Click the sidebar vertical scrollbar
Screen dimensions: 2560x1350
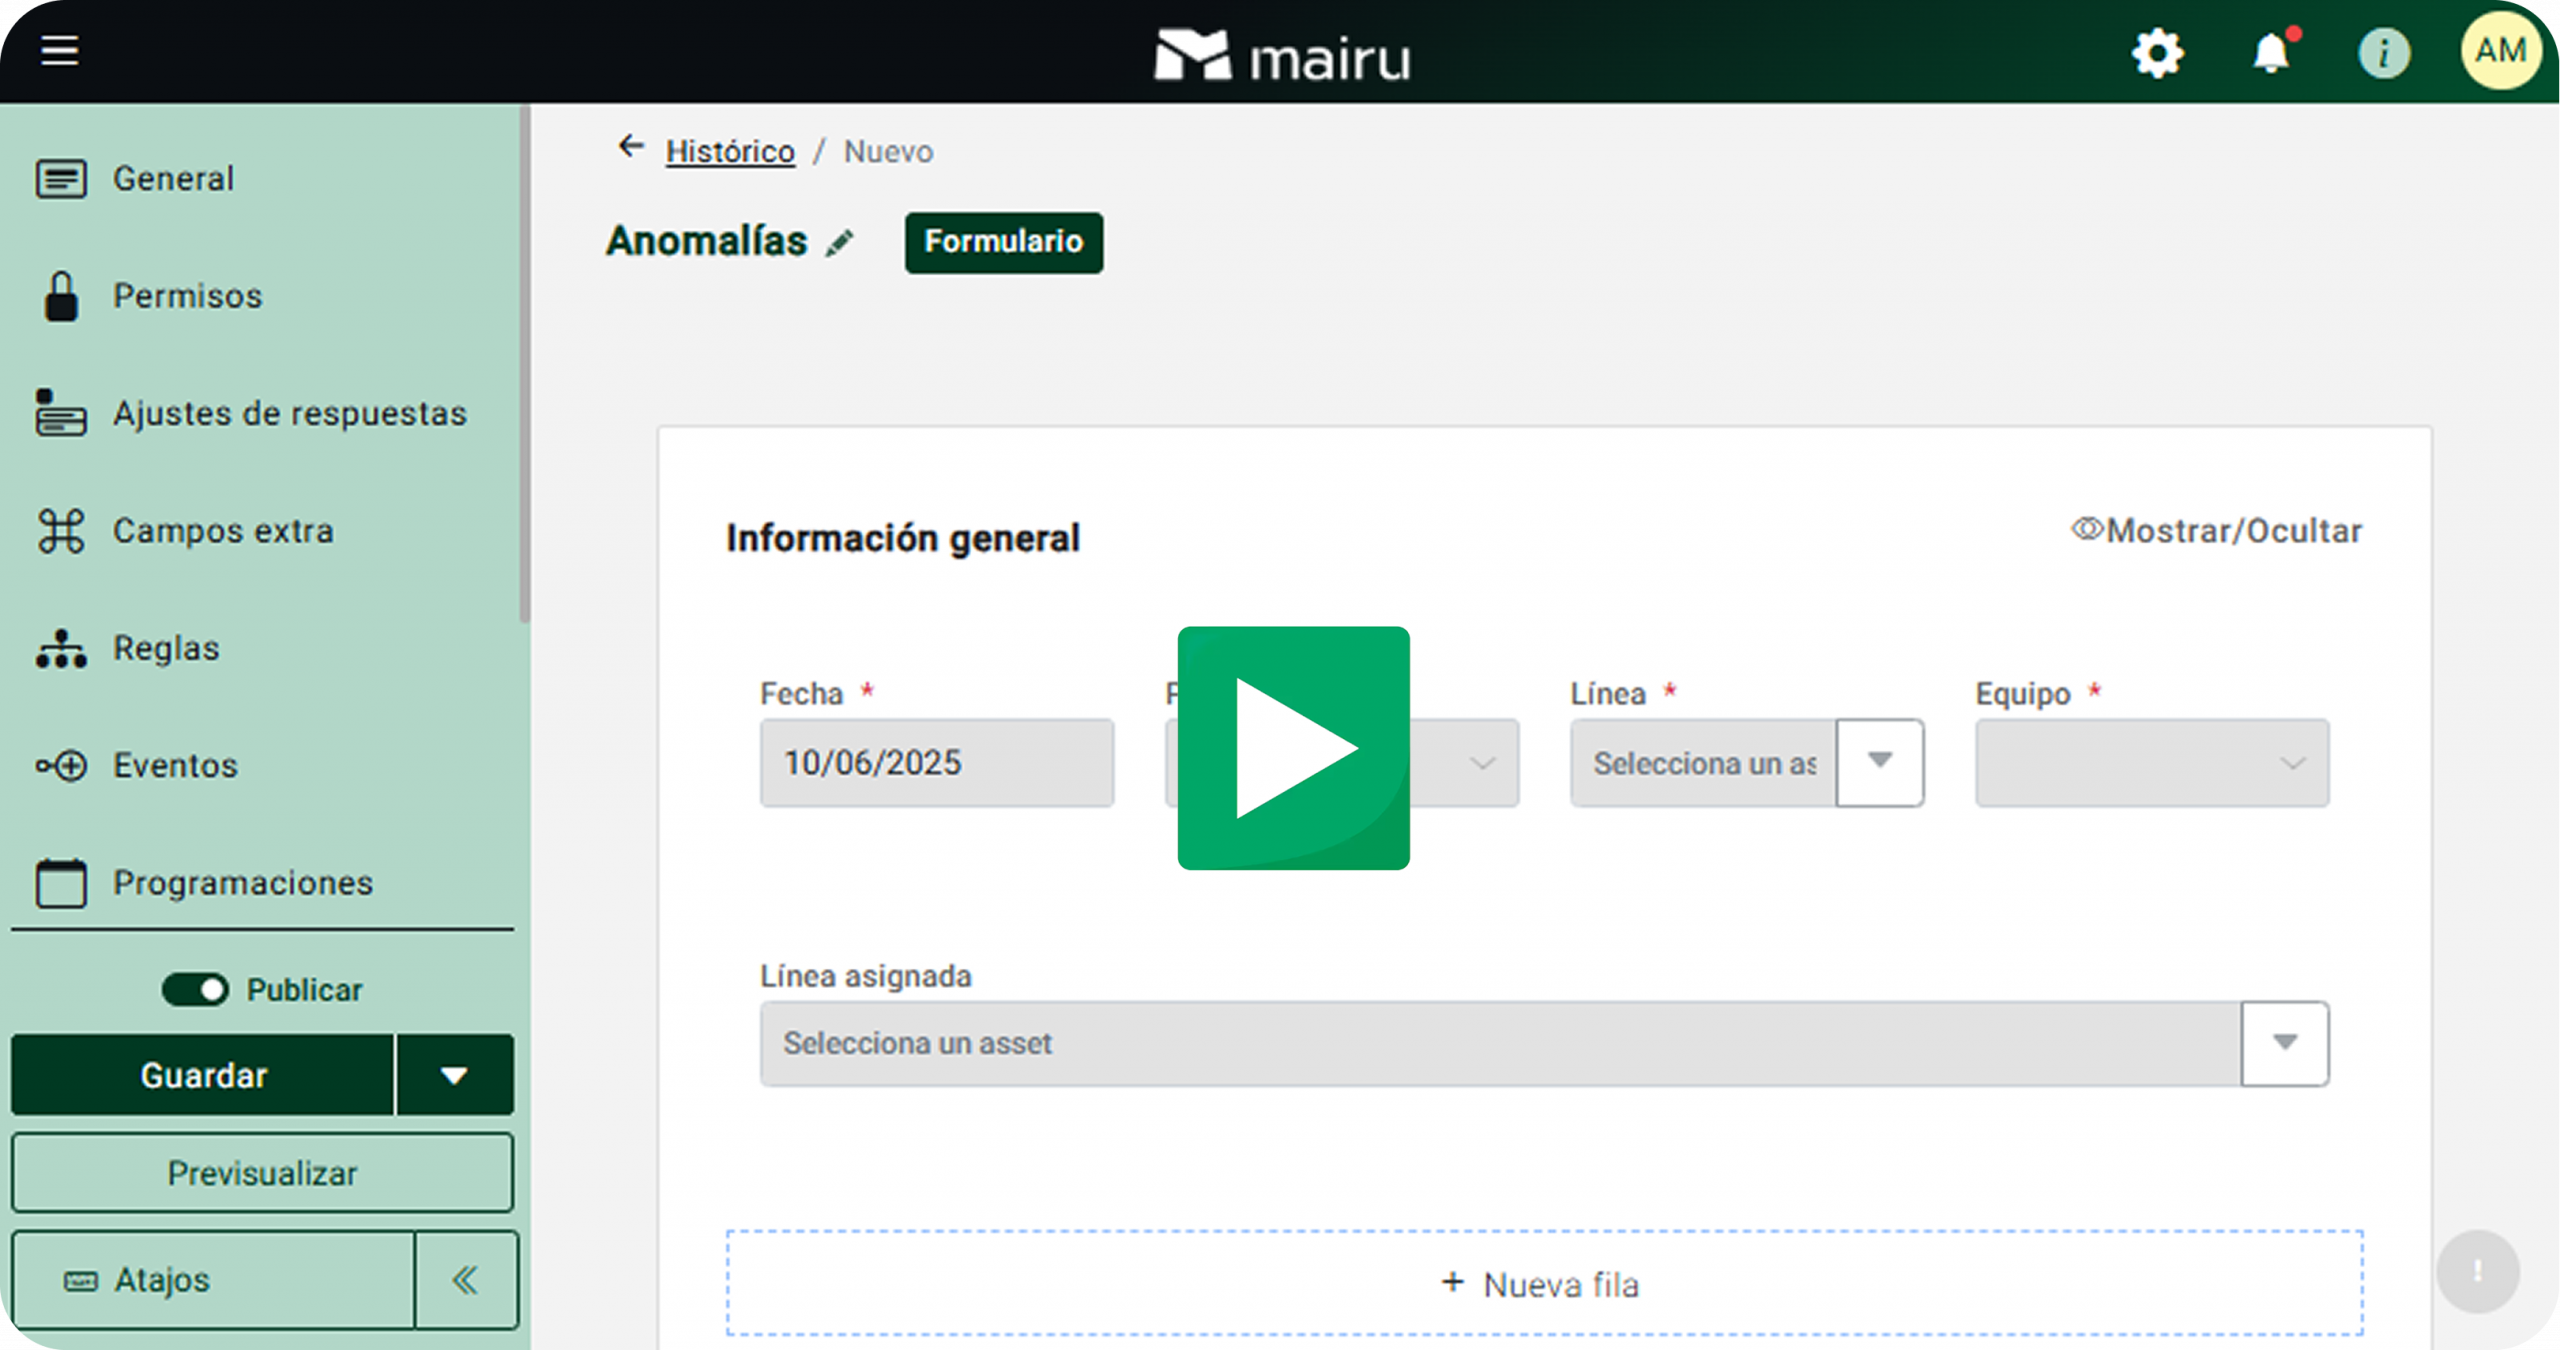coord(524,365)
